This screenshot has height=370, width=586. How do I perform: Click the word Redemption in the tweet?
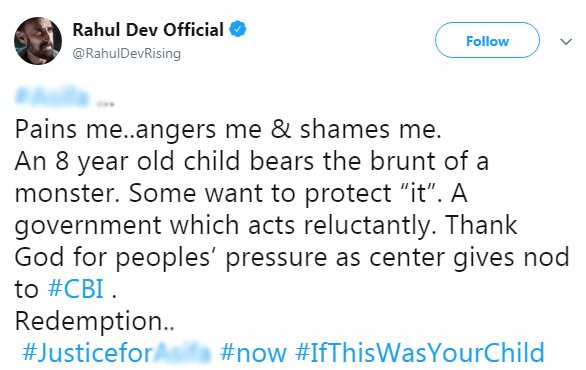[x=88, y=321]
